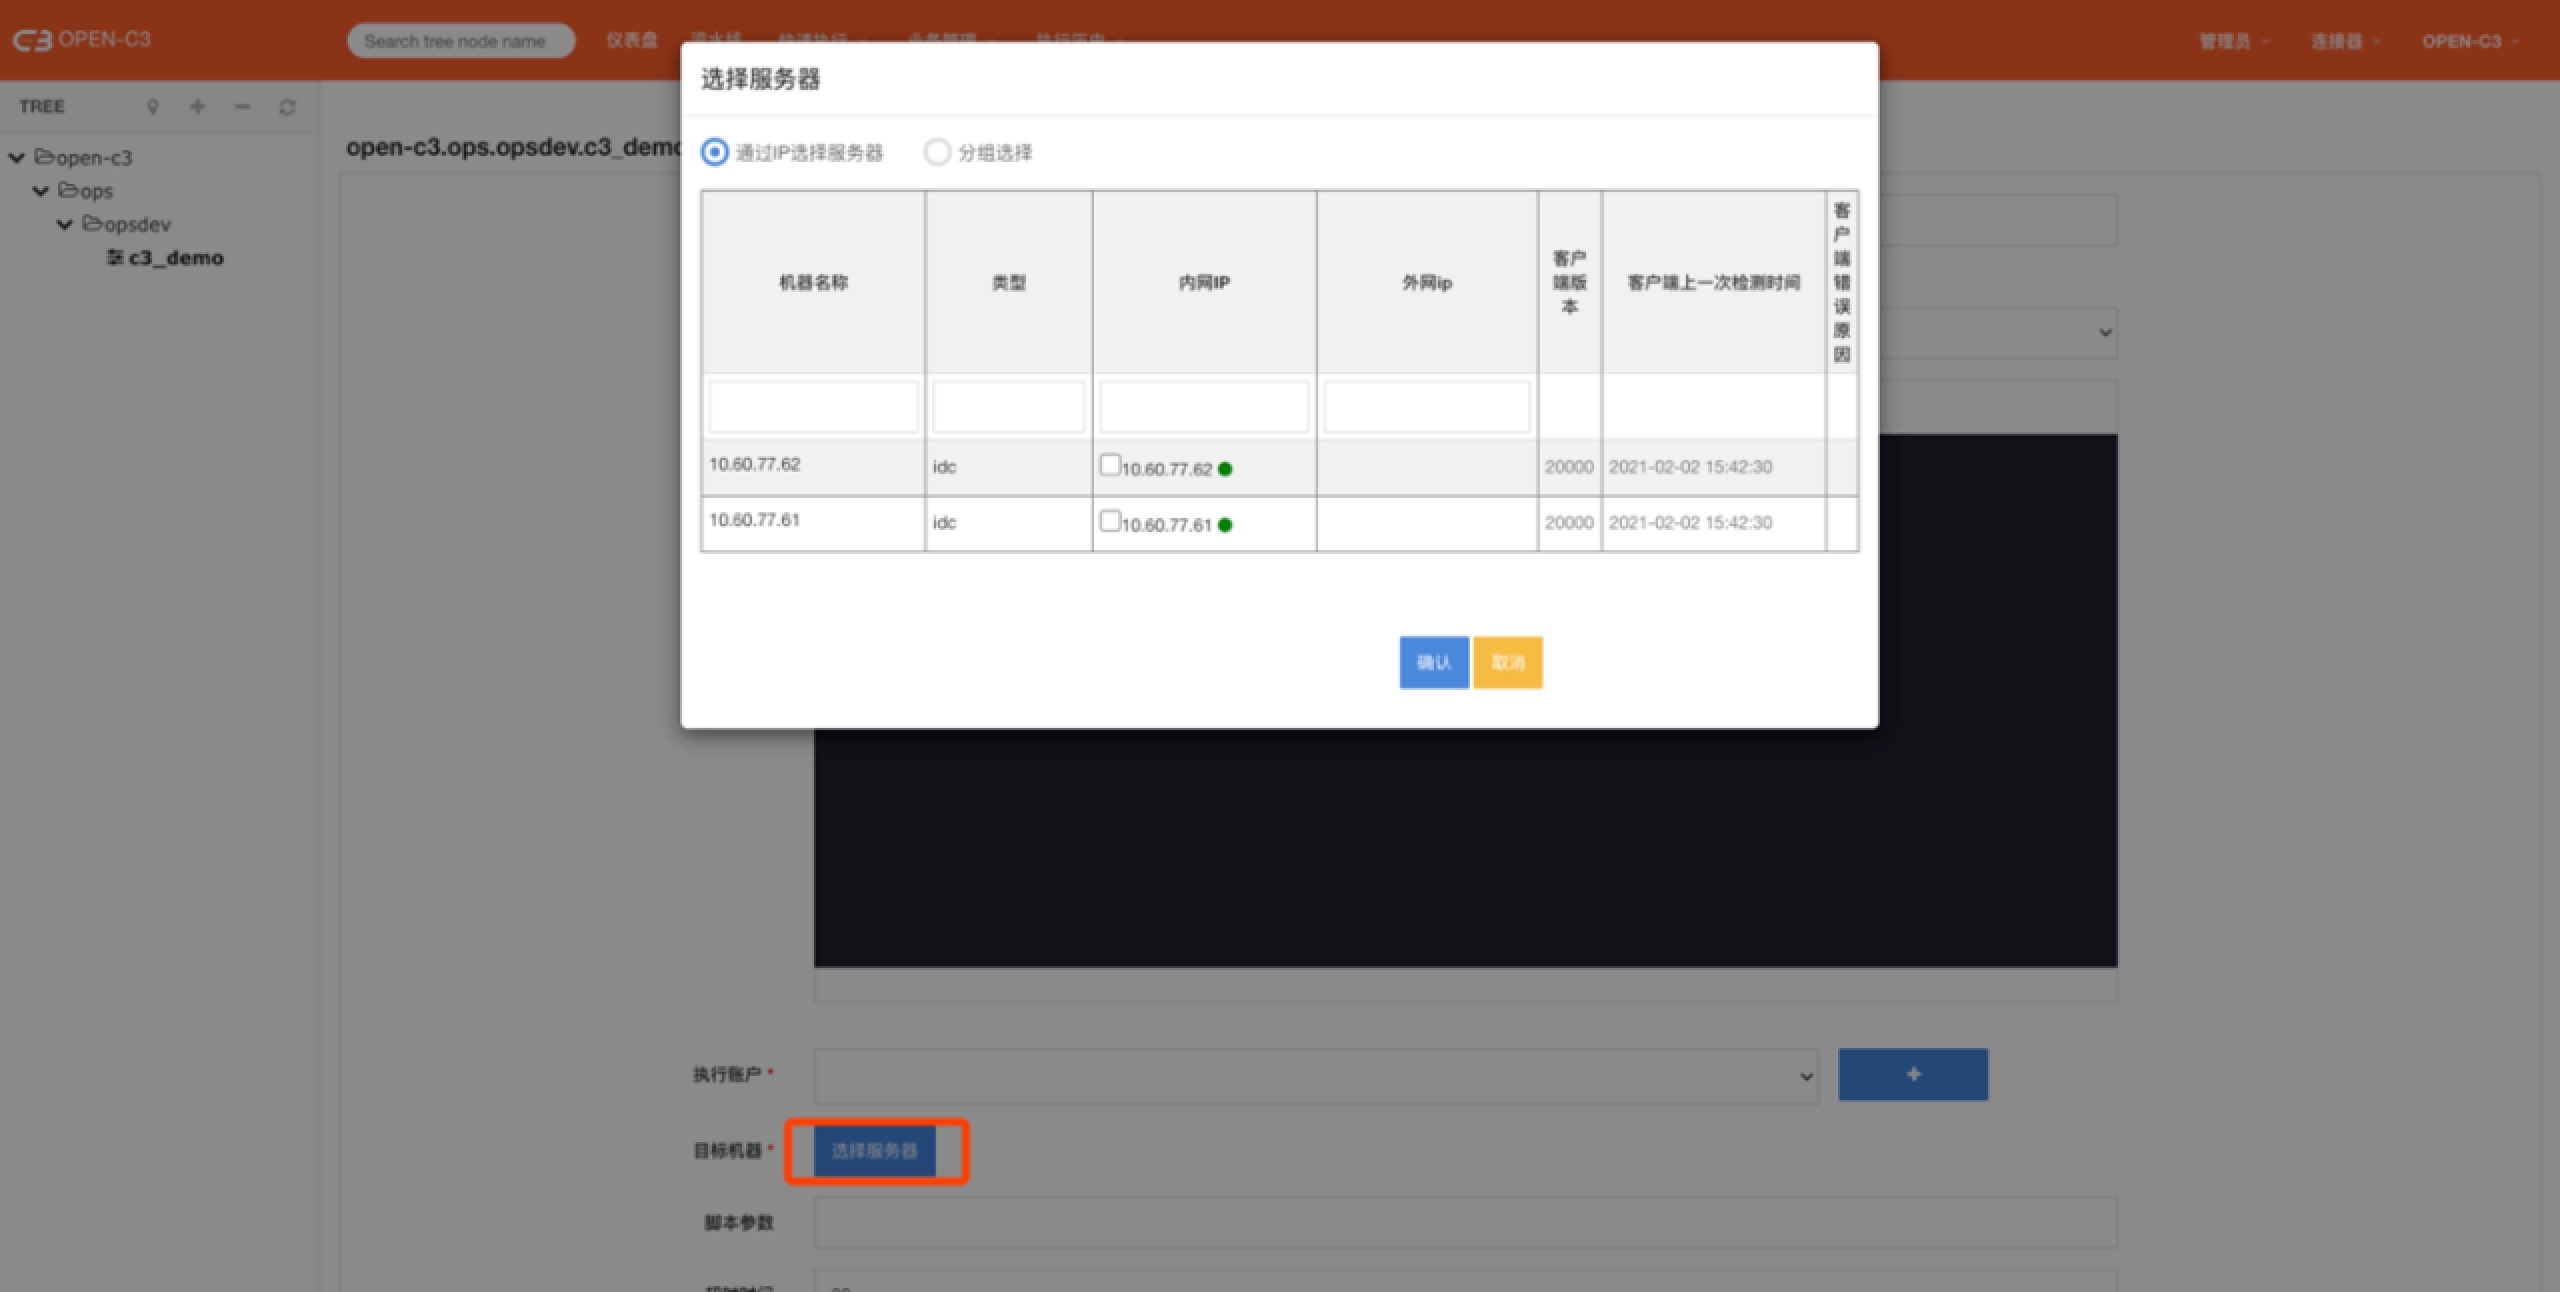
Task: Click the blue 确认 button
Action: (1433, 662)
